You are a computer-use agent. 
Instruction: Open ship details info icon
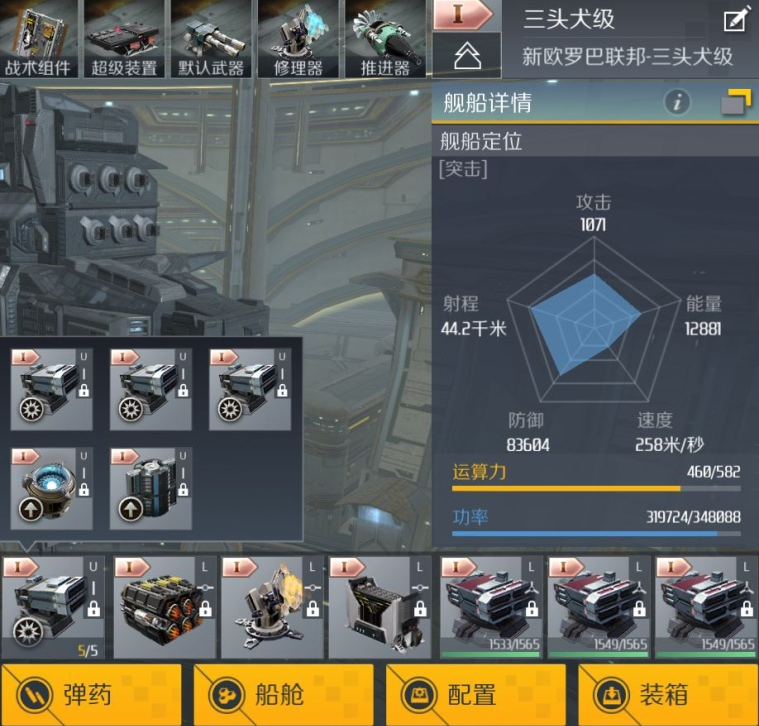[677, 103]
